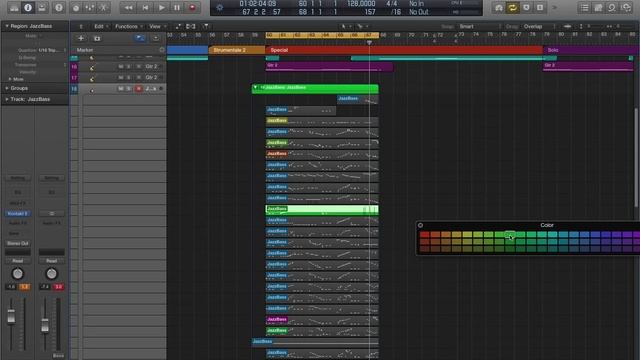Click the Kontakt 5 instrument slot

(x=18, y=213)
